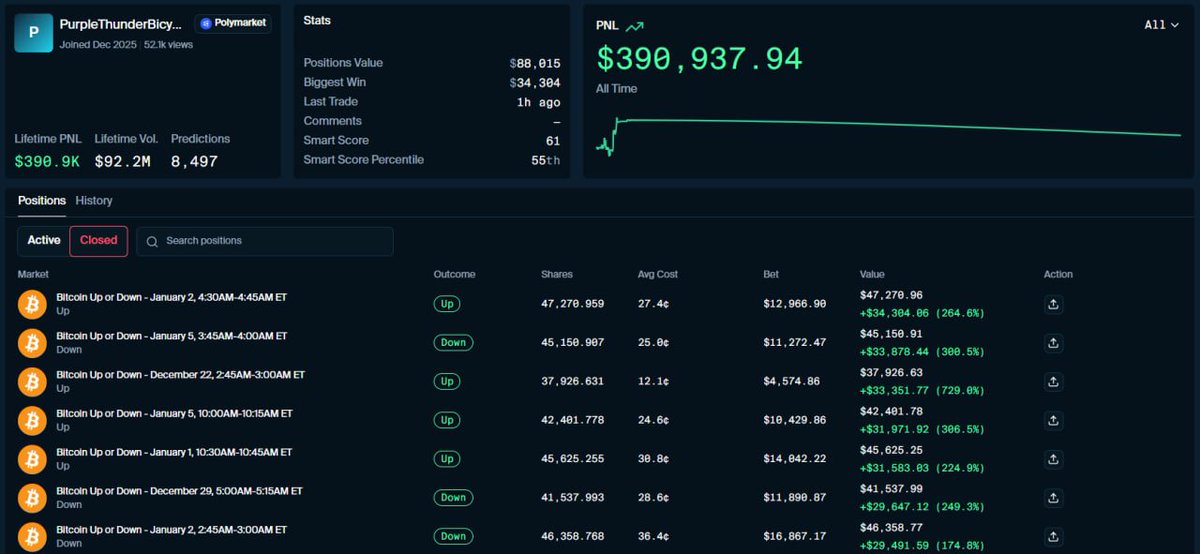Open Bitcoin Up or Down January 2, 2:45AM-3:00AM market
1200x554 pixels.
[x=171, y=529]
